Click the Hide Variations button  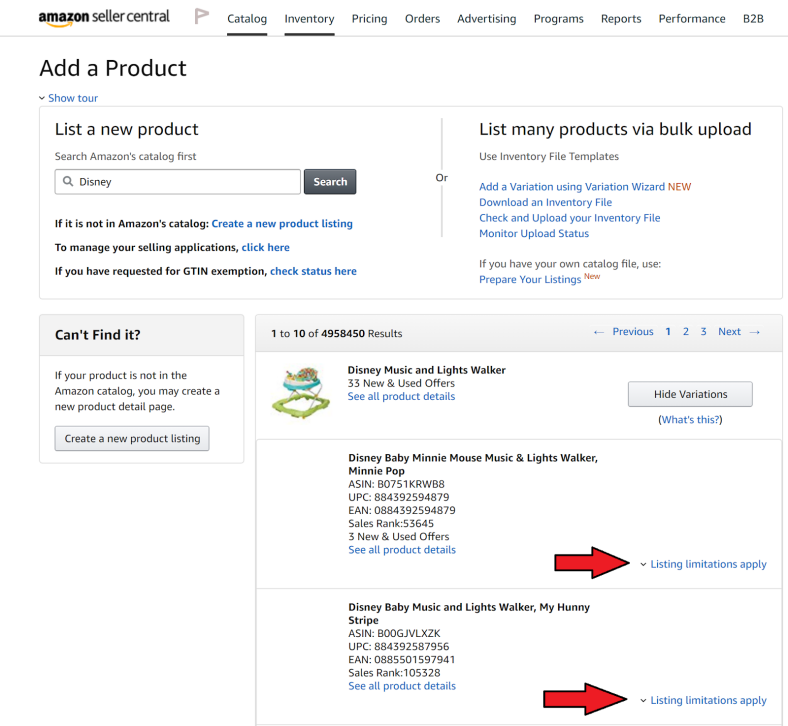pyautogui.click(x=690, y=394)
